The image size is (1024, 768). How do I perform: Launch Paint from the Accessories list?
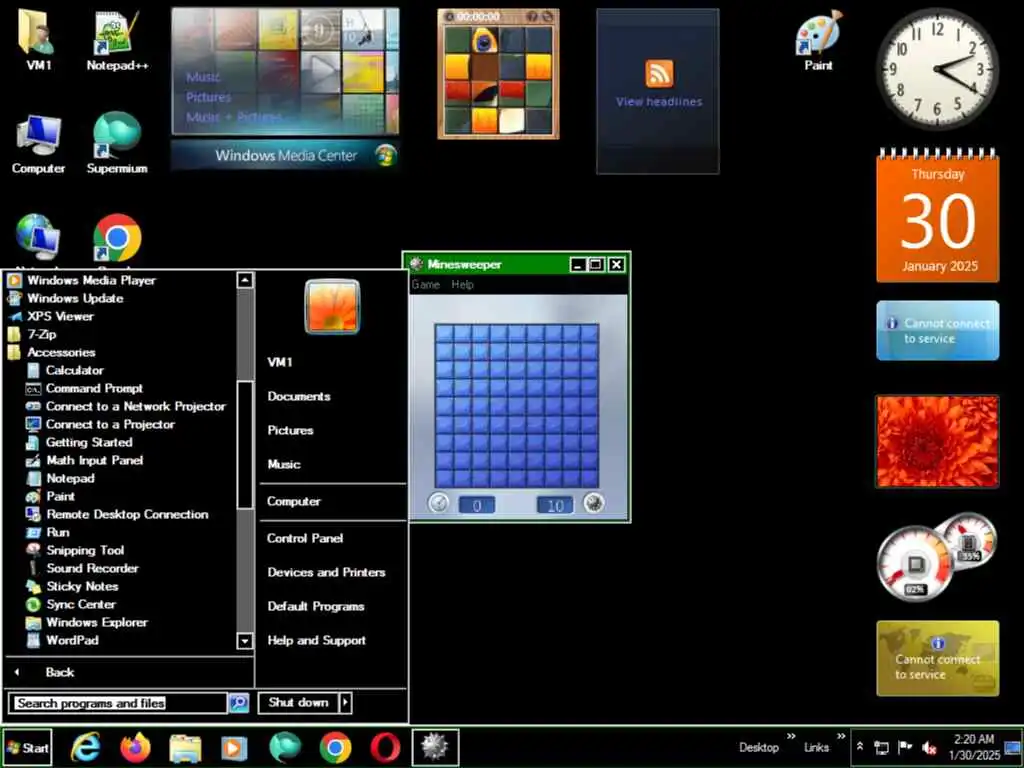click(x=50, y=496)
